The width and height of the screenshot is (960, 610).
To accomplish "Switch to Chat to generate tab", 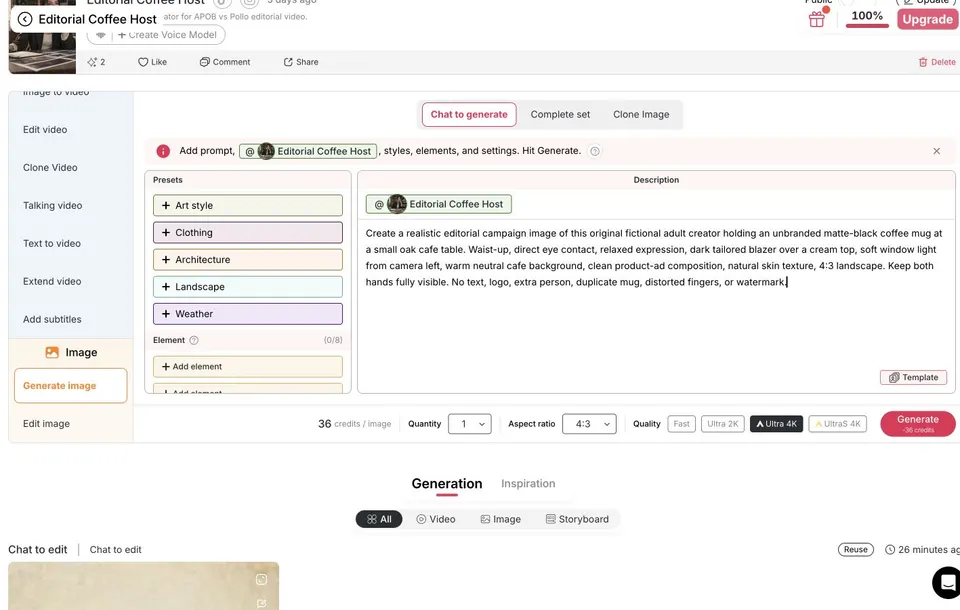I will click(x=469, y=115).
